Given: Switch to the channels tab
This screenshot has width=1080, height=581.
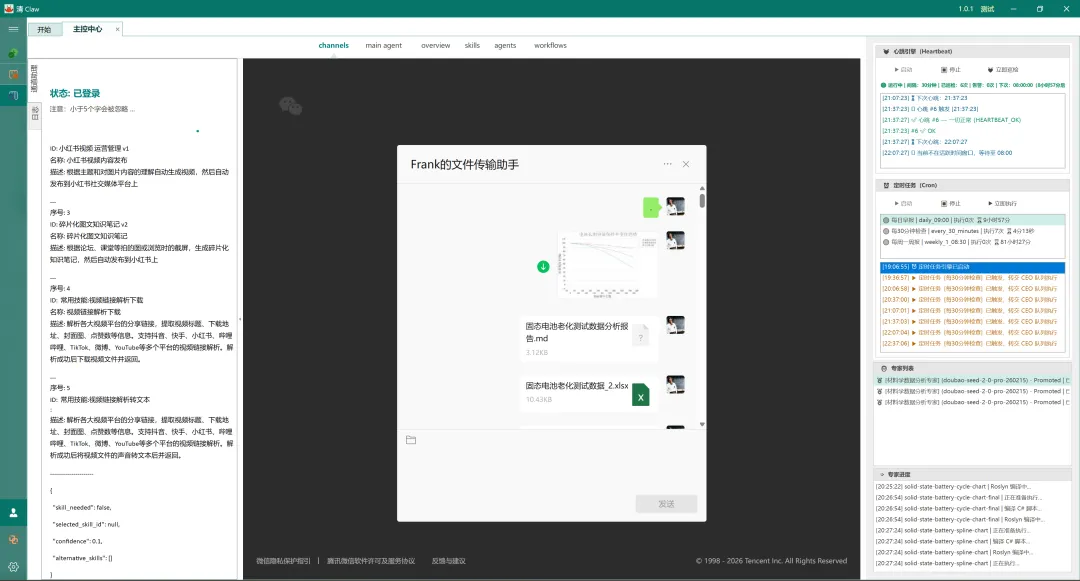Looking at the screenshot, I should coord(333,45).
